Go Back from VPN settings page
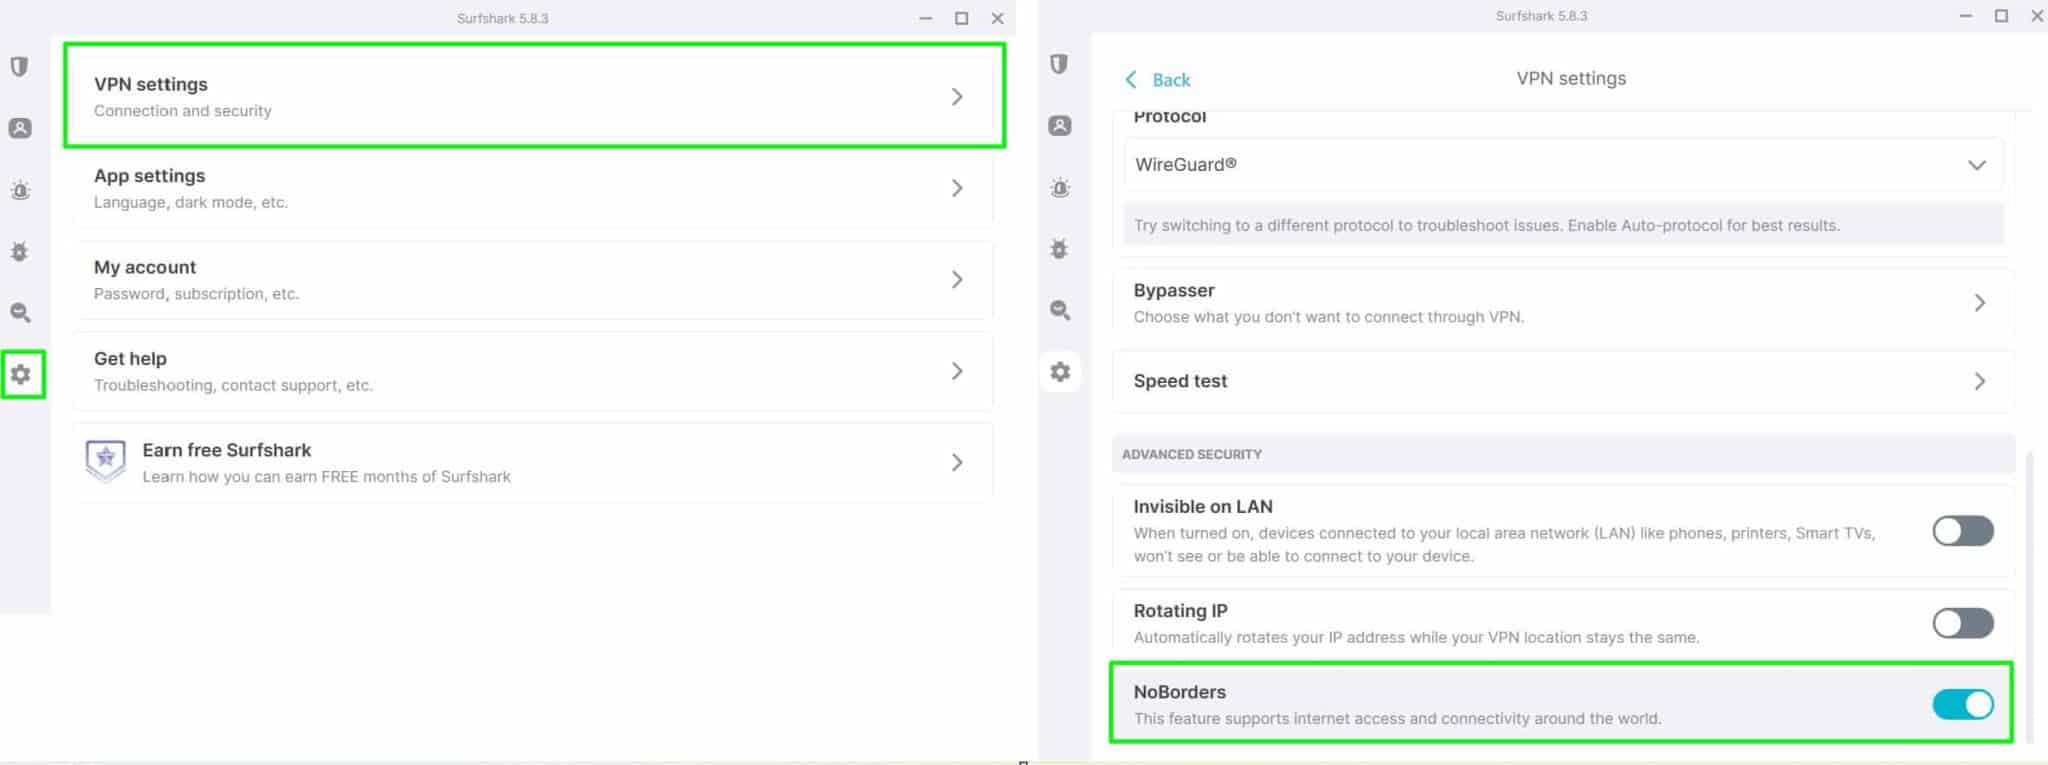2048x765 pixels. 1158,79
